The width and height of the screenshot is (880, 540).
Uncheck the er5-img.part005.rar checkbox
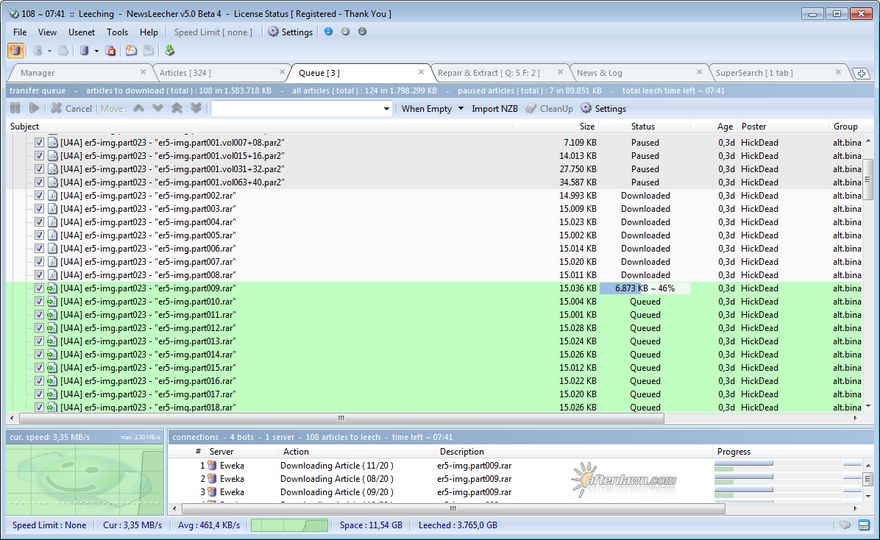tap(39, 235)
